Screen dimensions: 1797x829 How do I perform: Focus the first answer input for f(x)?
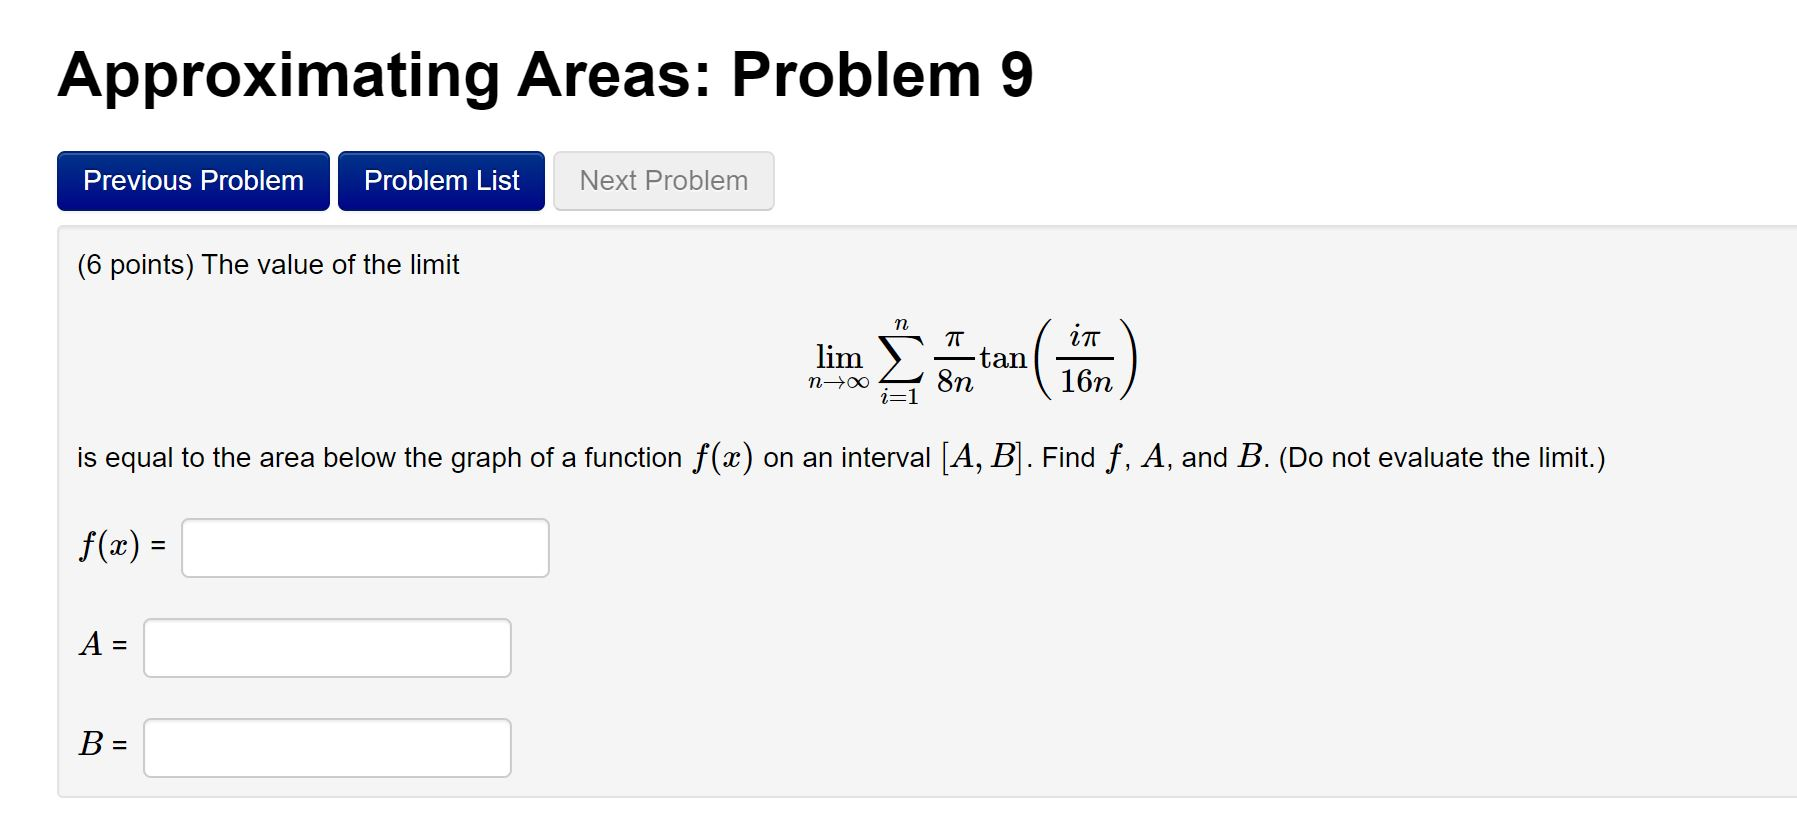point(364,548)
